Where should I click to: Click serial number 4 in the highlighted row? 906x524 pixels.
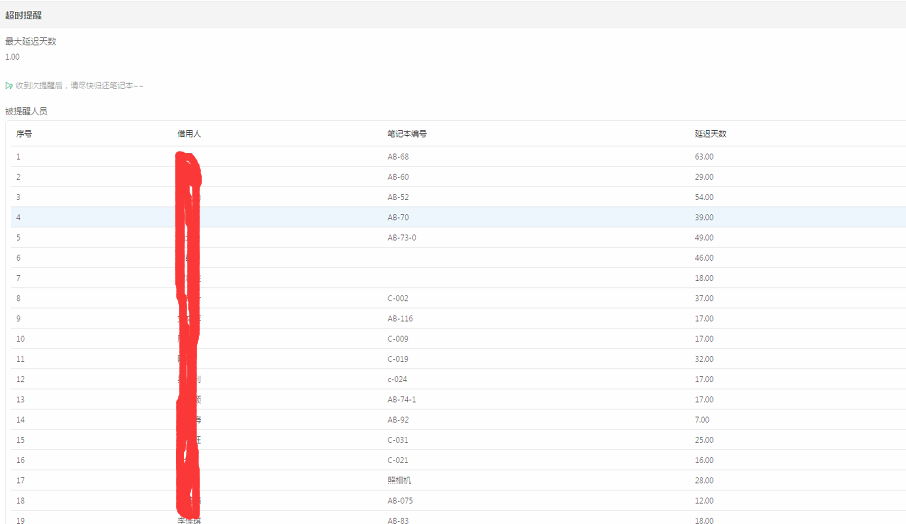coord(18,217)
